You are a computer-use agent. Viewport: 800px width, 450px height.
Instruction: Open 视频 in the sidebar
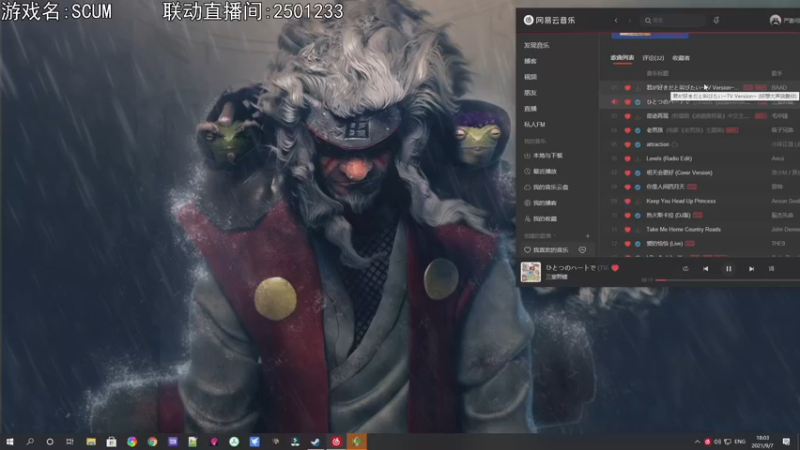point(530,77)
